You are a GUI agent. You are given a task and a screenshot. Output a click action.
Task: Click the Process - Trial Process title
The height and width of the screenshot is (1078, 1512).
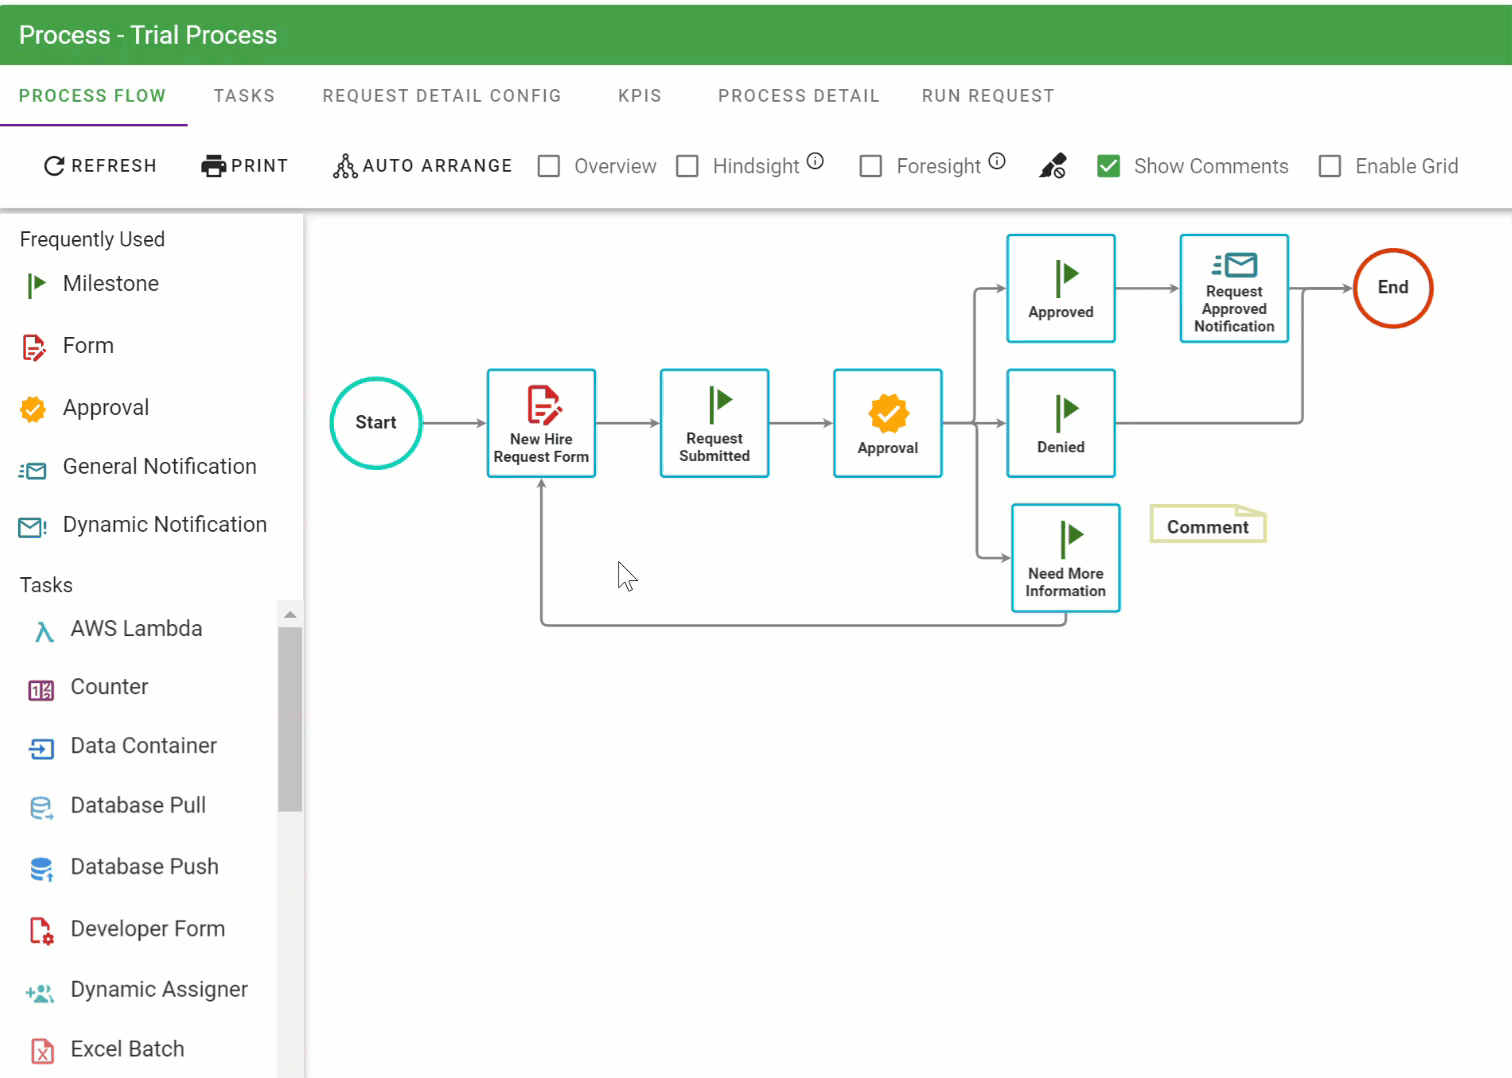coord(148,35)
